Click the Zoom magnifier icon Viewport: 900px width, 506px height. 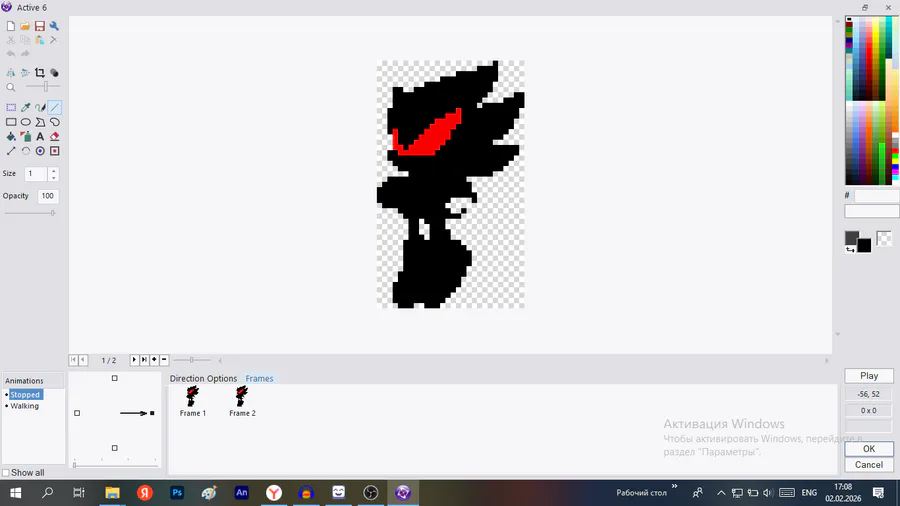[x=11, y=87]
